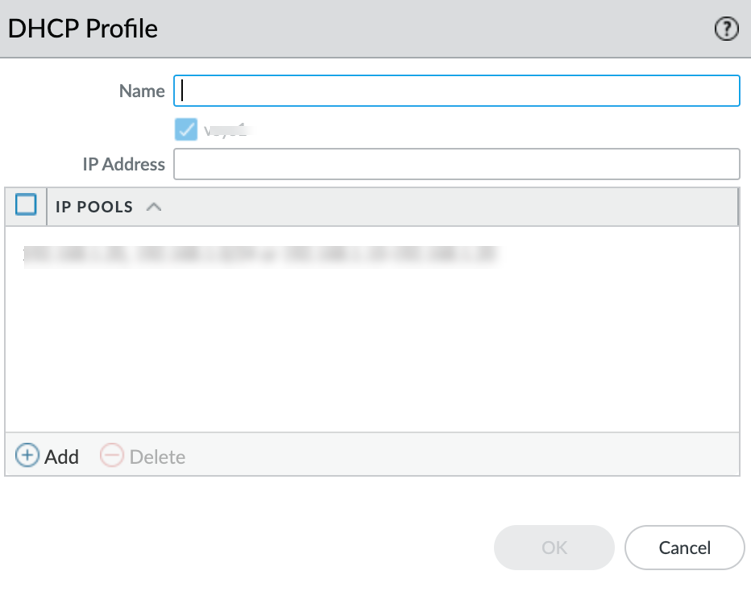Tick the select-all checkbox in IP Pools header

[x=26, y=206]
